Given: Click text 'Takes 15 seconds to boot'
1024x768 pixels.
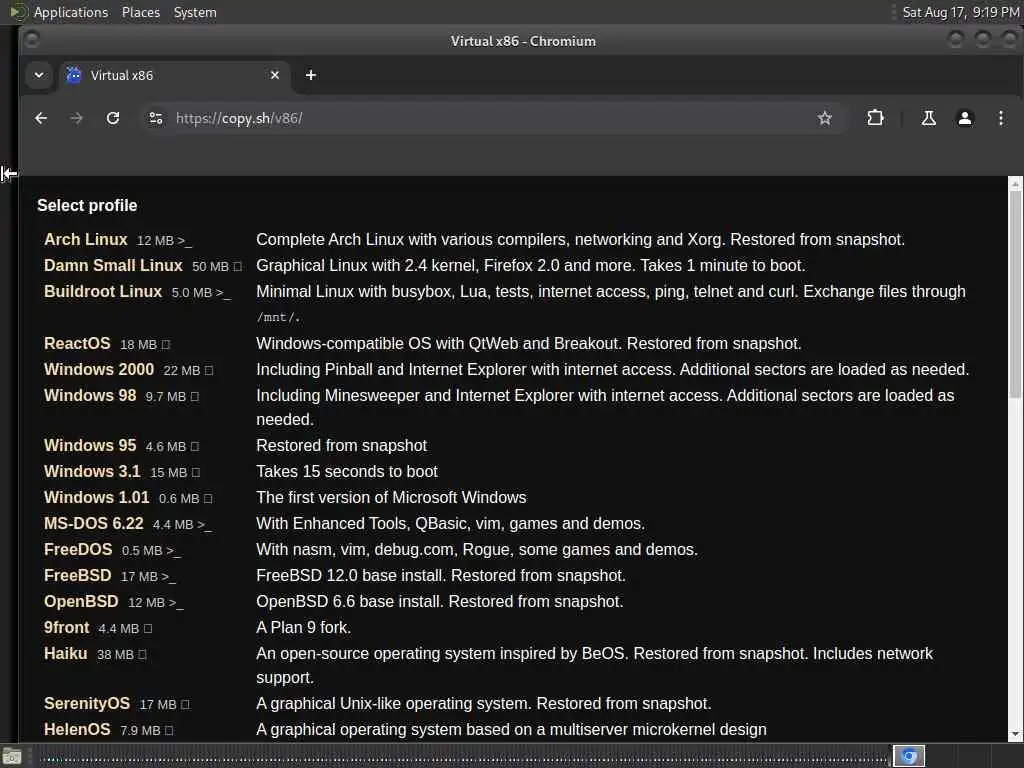Looking at the screenshot, I should [347, 472].
